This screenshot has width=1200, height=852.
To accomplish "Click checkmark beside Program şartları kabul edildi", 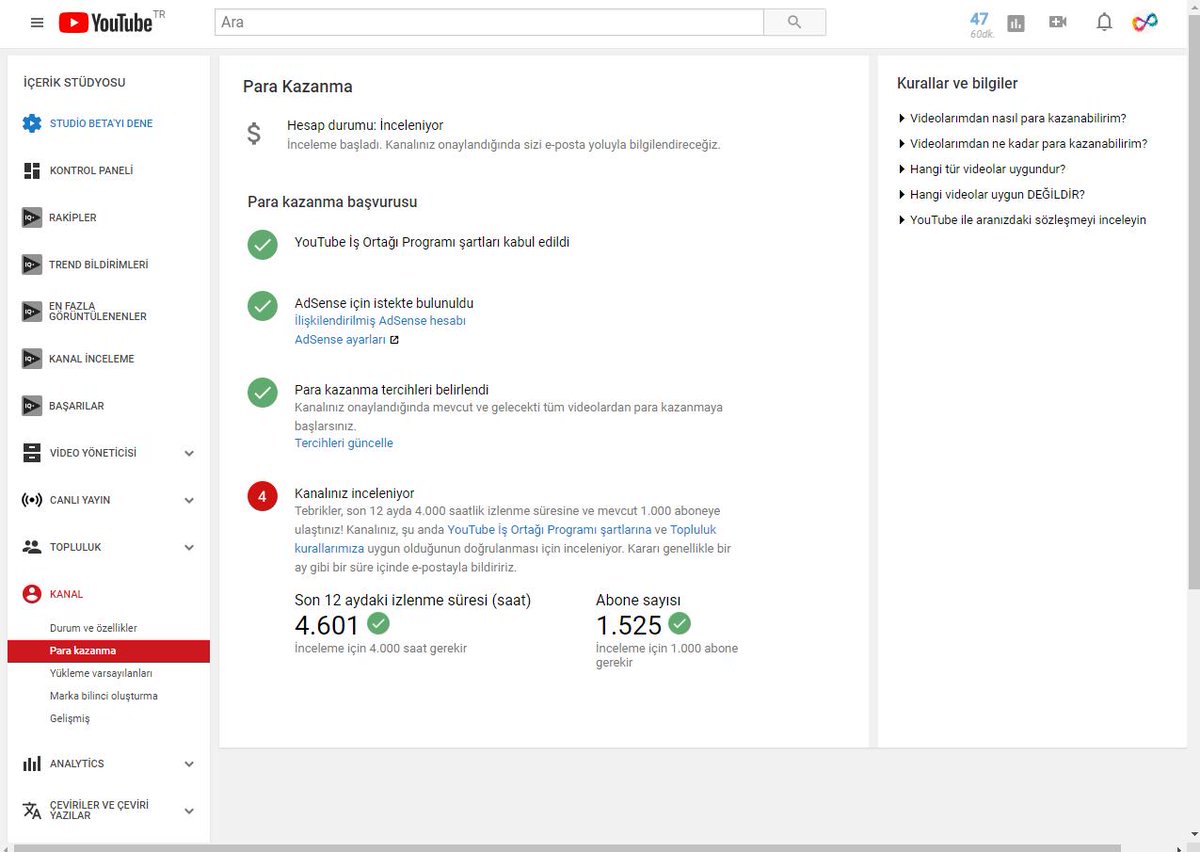I will click(x=262, y=245).
